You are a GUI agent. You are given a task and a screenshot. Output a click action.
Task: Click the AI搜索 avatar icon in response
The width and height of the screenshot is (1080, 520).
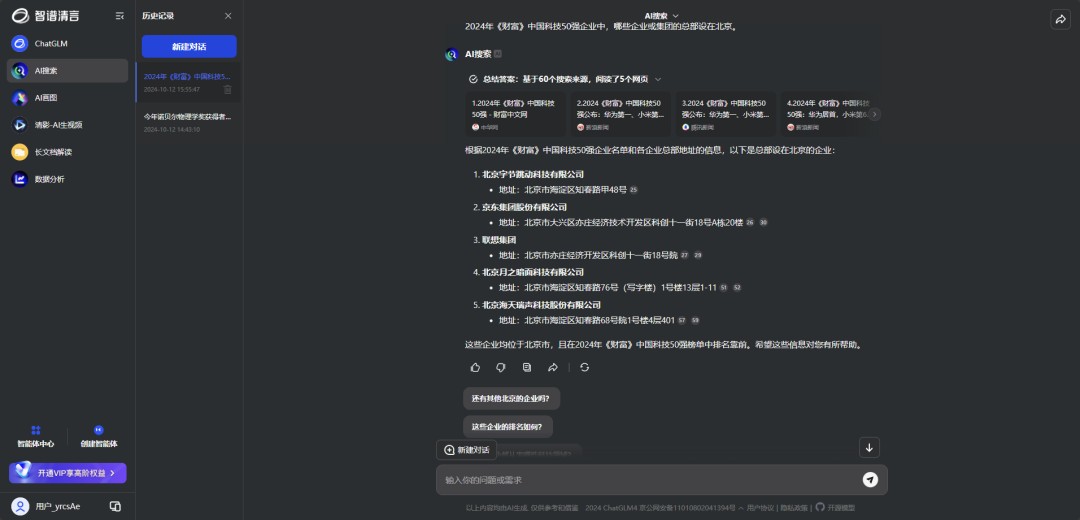pyautogui.click(x=452, y=54)
